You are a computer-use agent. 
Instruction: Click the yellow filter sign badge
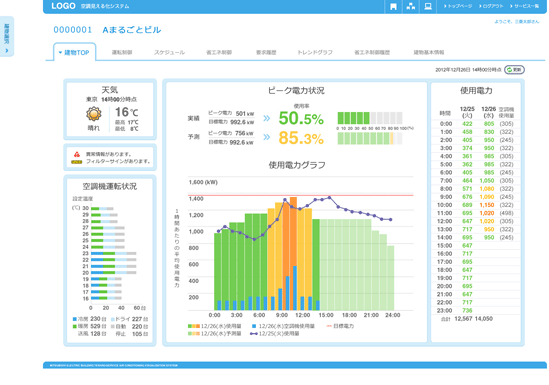pyautogui.click(x=76, y=162)
